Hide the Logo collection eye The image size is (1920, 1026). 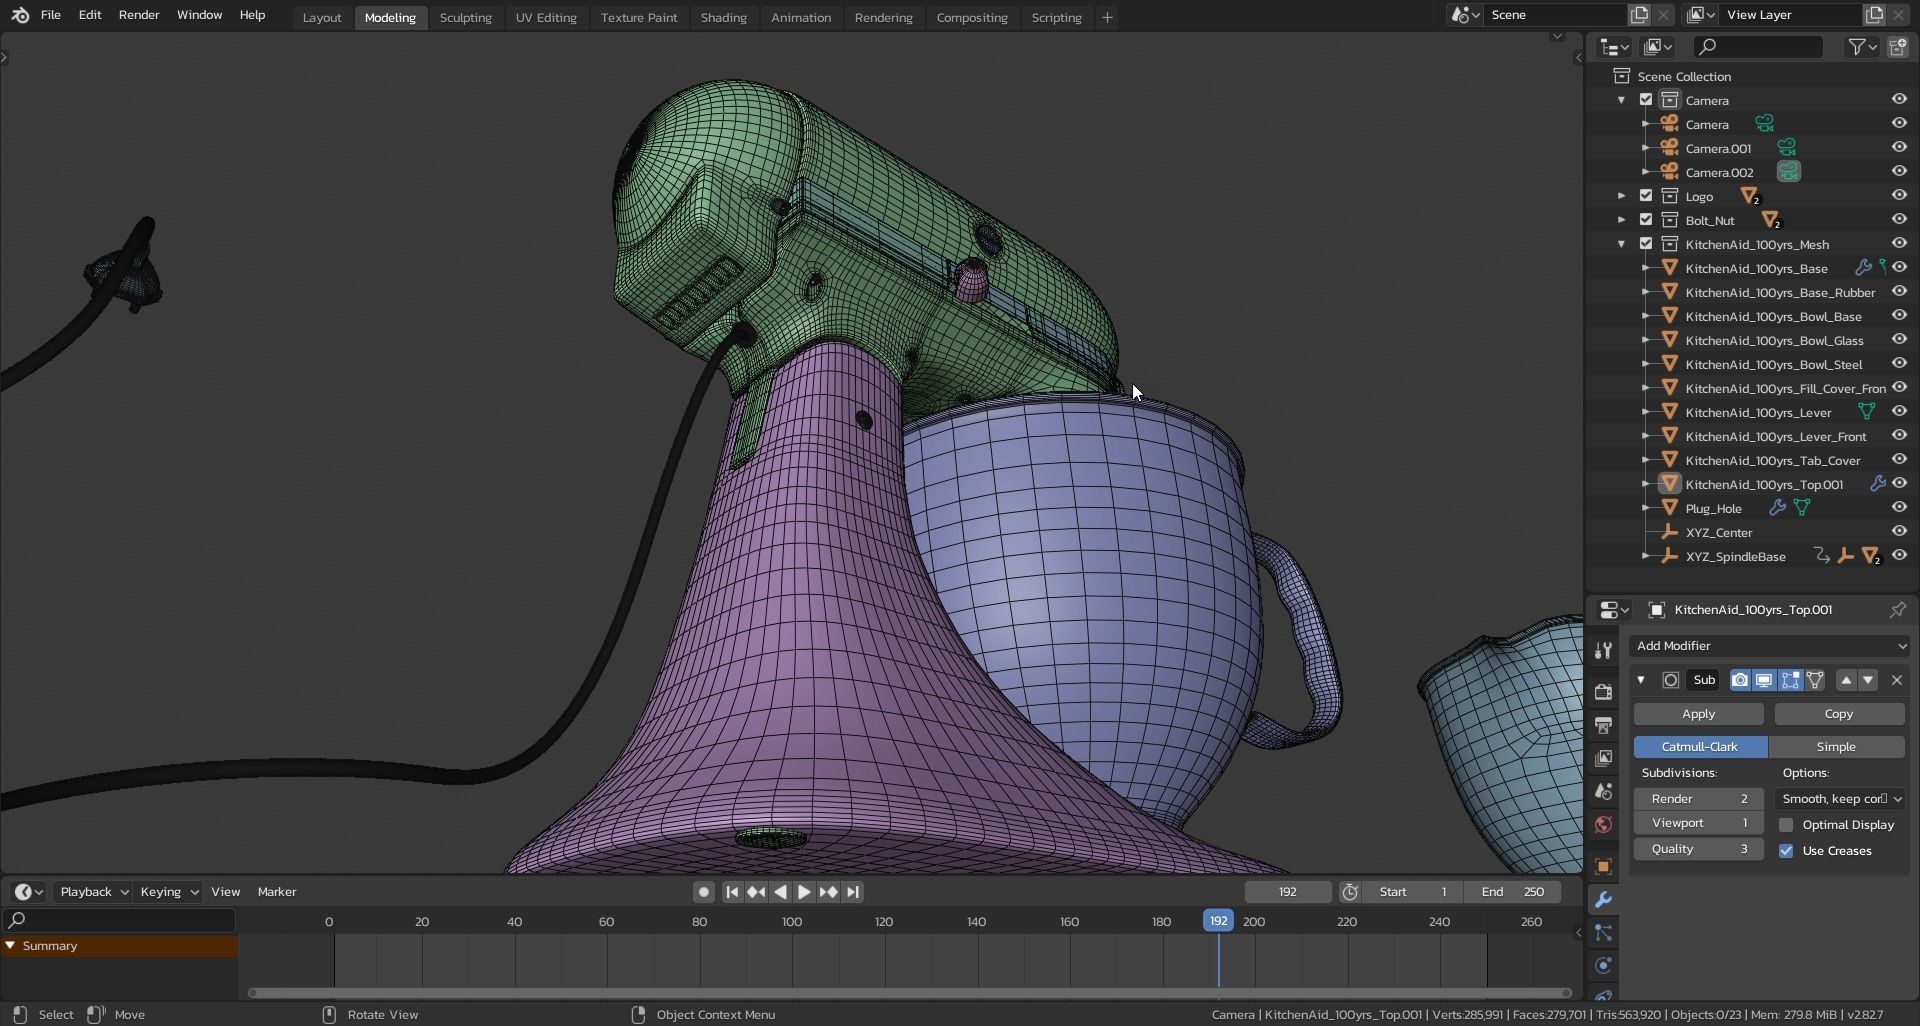click(x=1898, y=196)
